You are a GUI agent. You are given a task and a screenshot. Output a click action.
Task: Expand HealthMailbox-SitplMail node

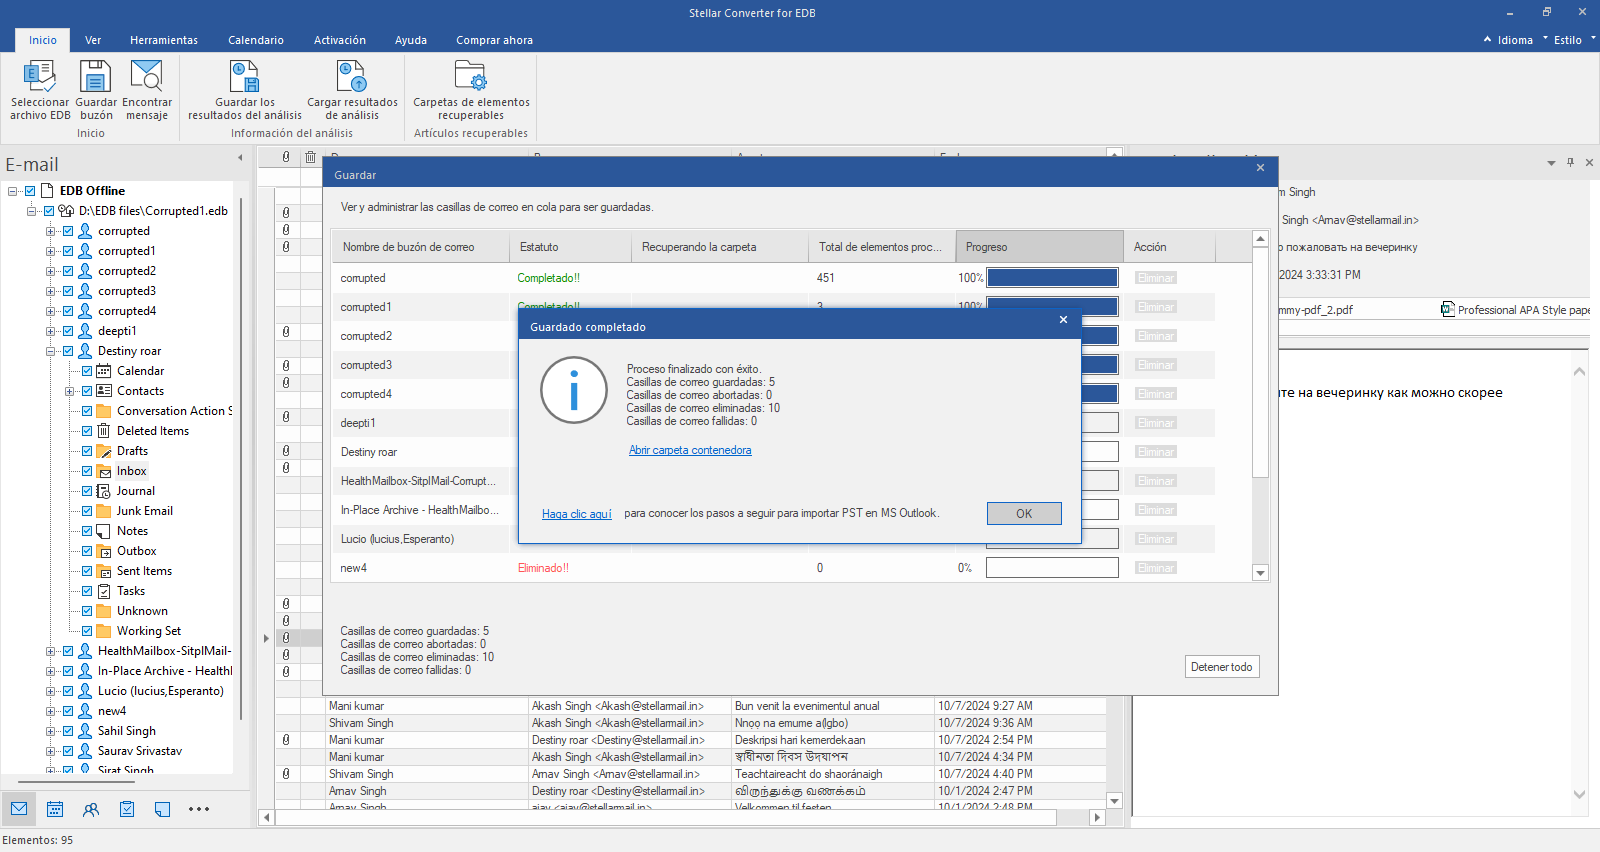(x=50, y=651)
